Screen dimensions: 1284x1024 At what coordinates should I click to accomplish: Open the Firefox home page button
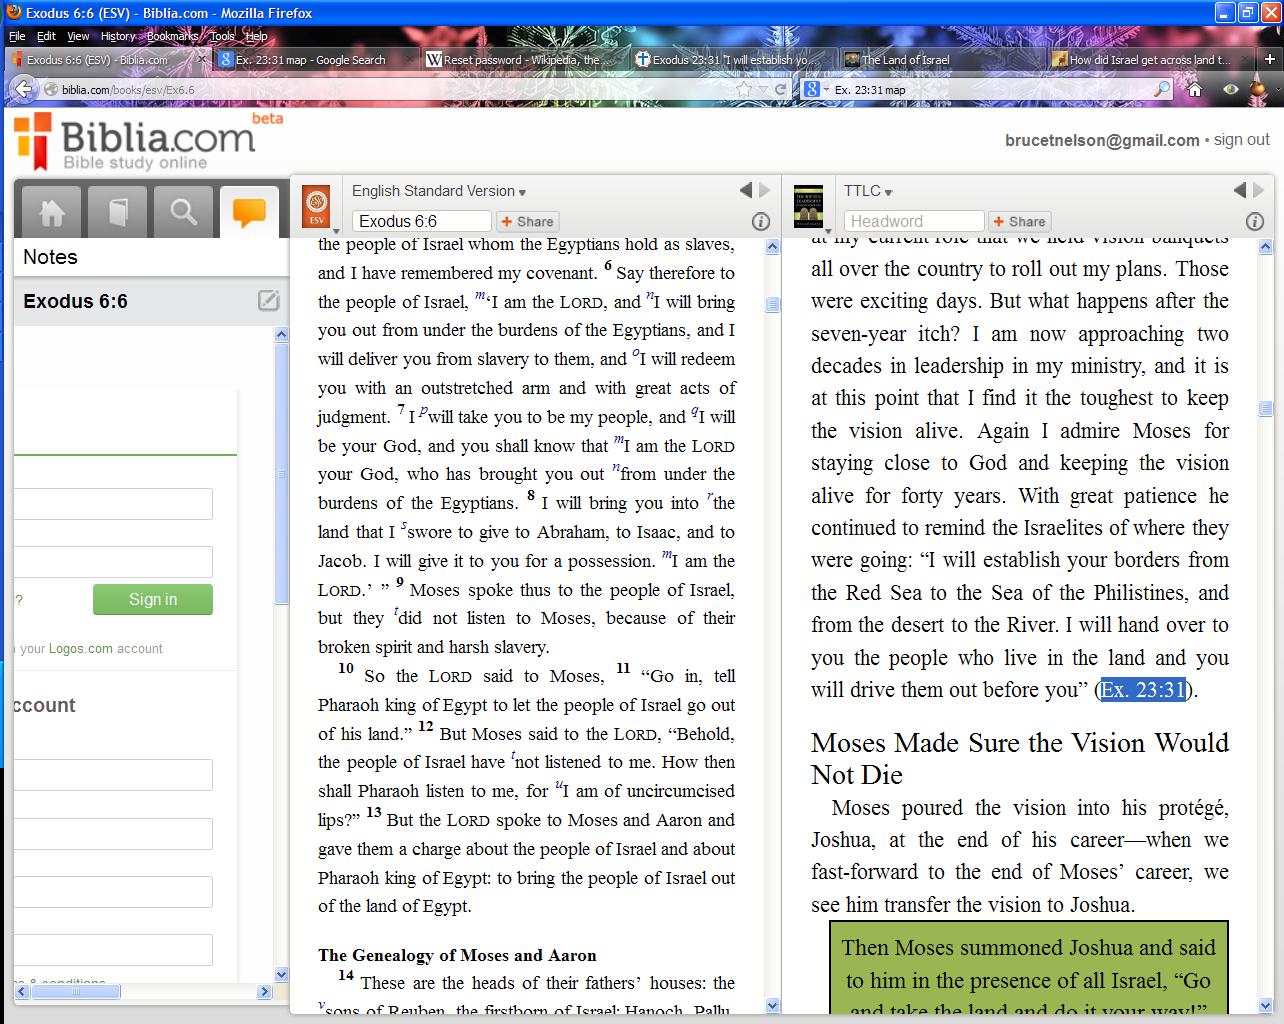tap(1194, 89)
